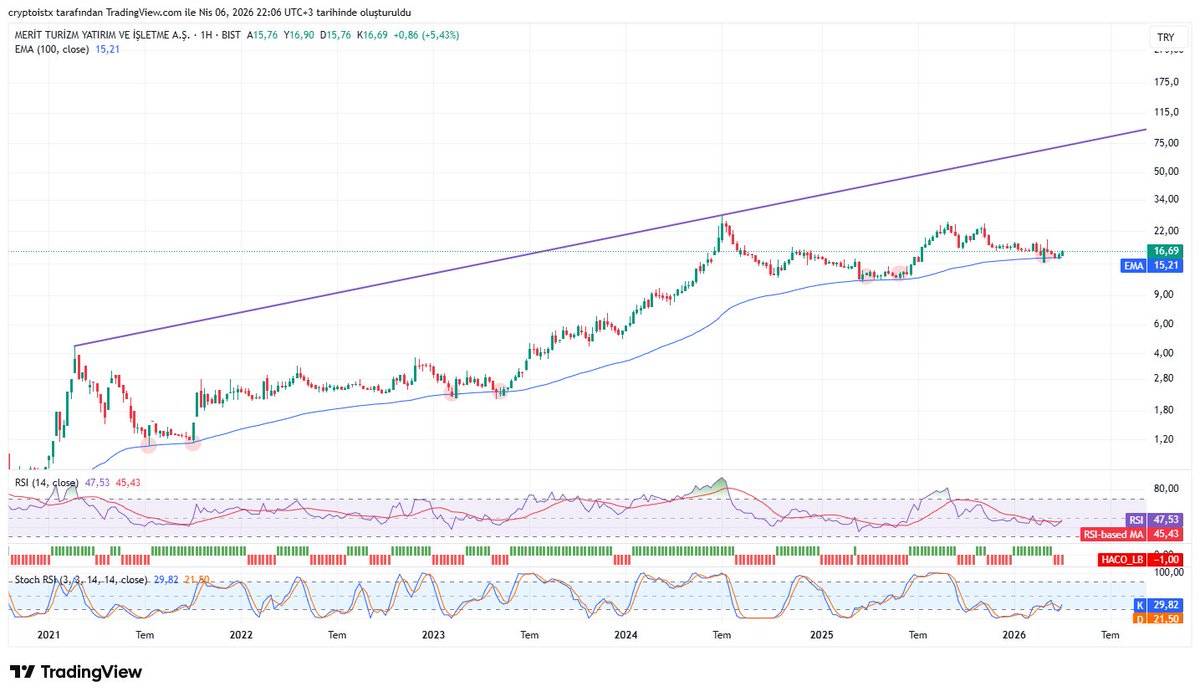This screenshot has width=1200, height=697.
Task: Click the red HACO_LB -1,00 label
Action: (1140, 559)
